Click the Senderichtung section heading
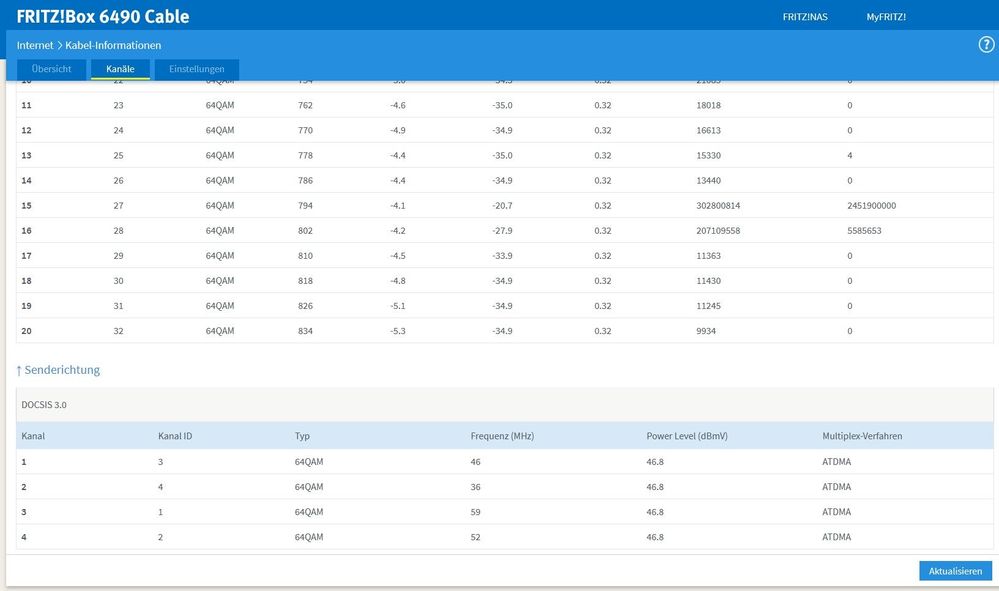Viewport: 999px width, 591px height. tap(62, 370)
